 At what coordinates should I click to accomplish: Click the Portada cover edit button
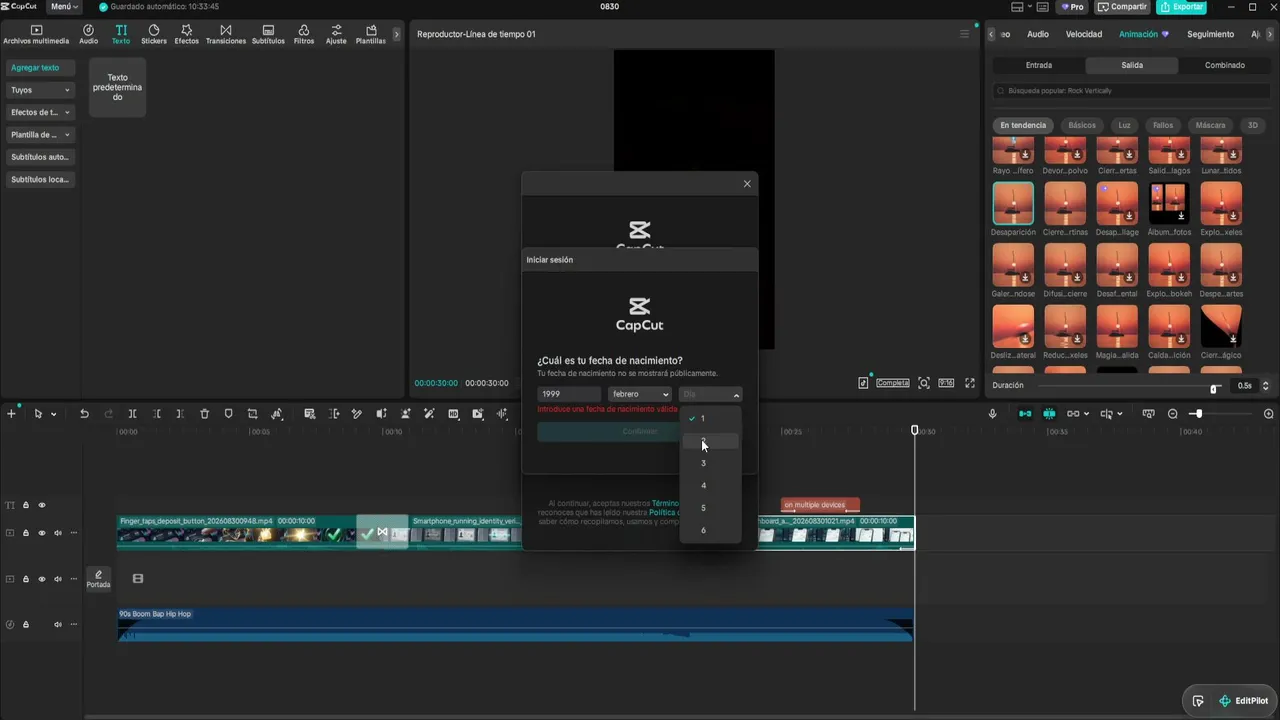99,579
